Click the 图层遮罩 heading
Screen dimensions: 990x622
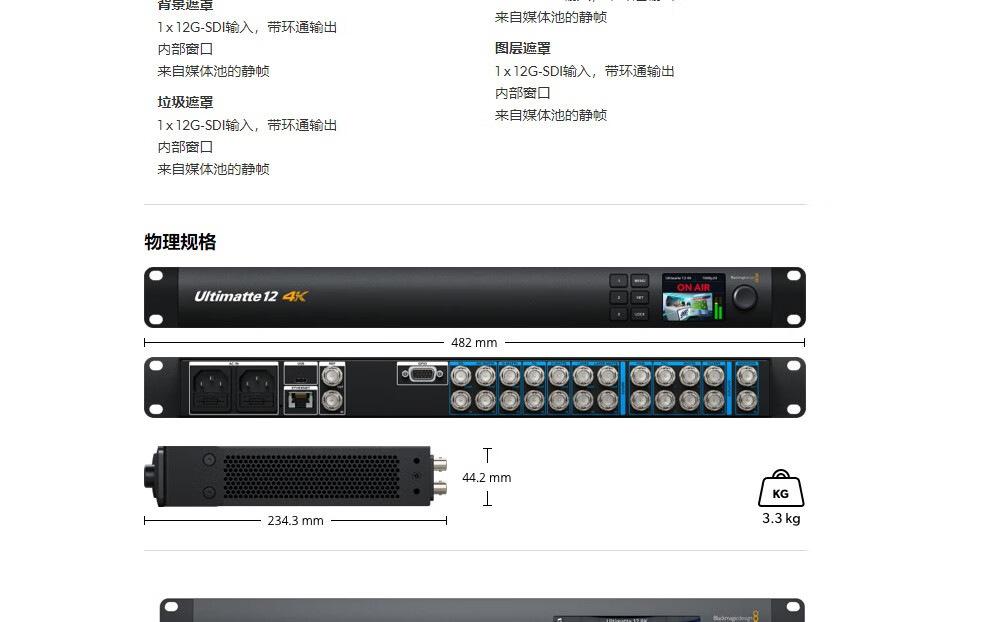point(523,48)
